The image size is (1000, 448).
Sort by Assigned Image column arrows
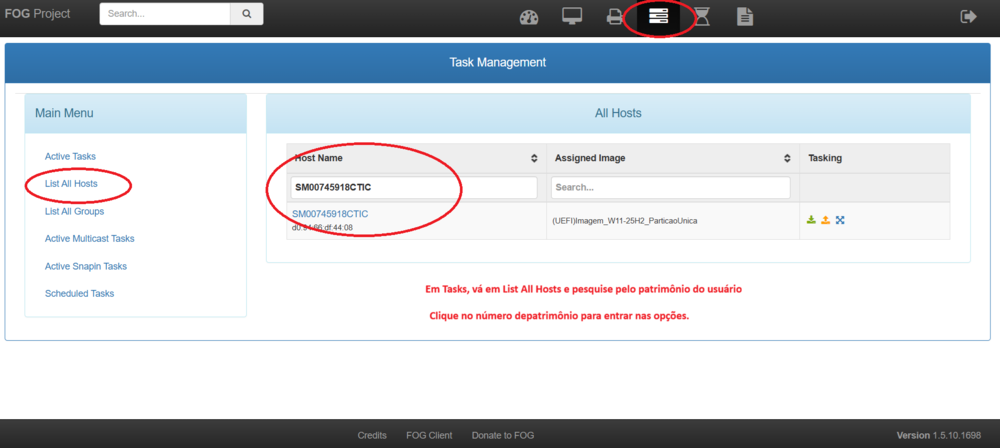[x=787, y=158]
